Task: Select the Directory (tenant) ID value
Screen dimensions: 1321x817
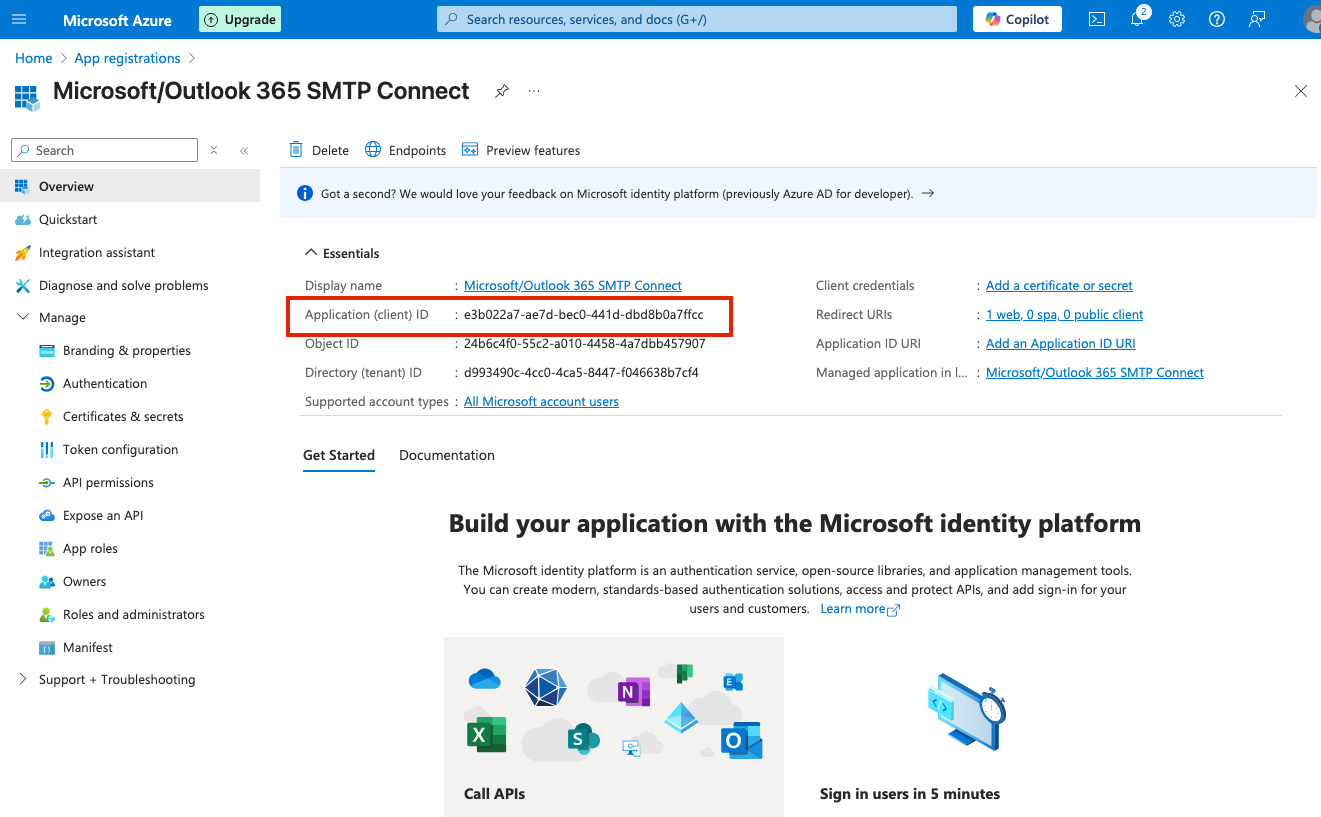Action: click(x=581, y=372)
